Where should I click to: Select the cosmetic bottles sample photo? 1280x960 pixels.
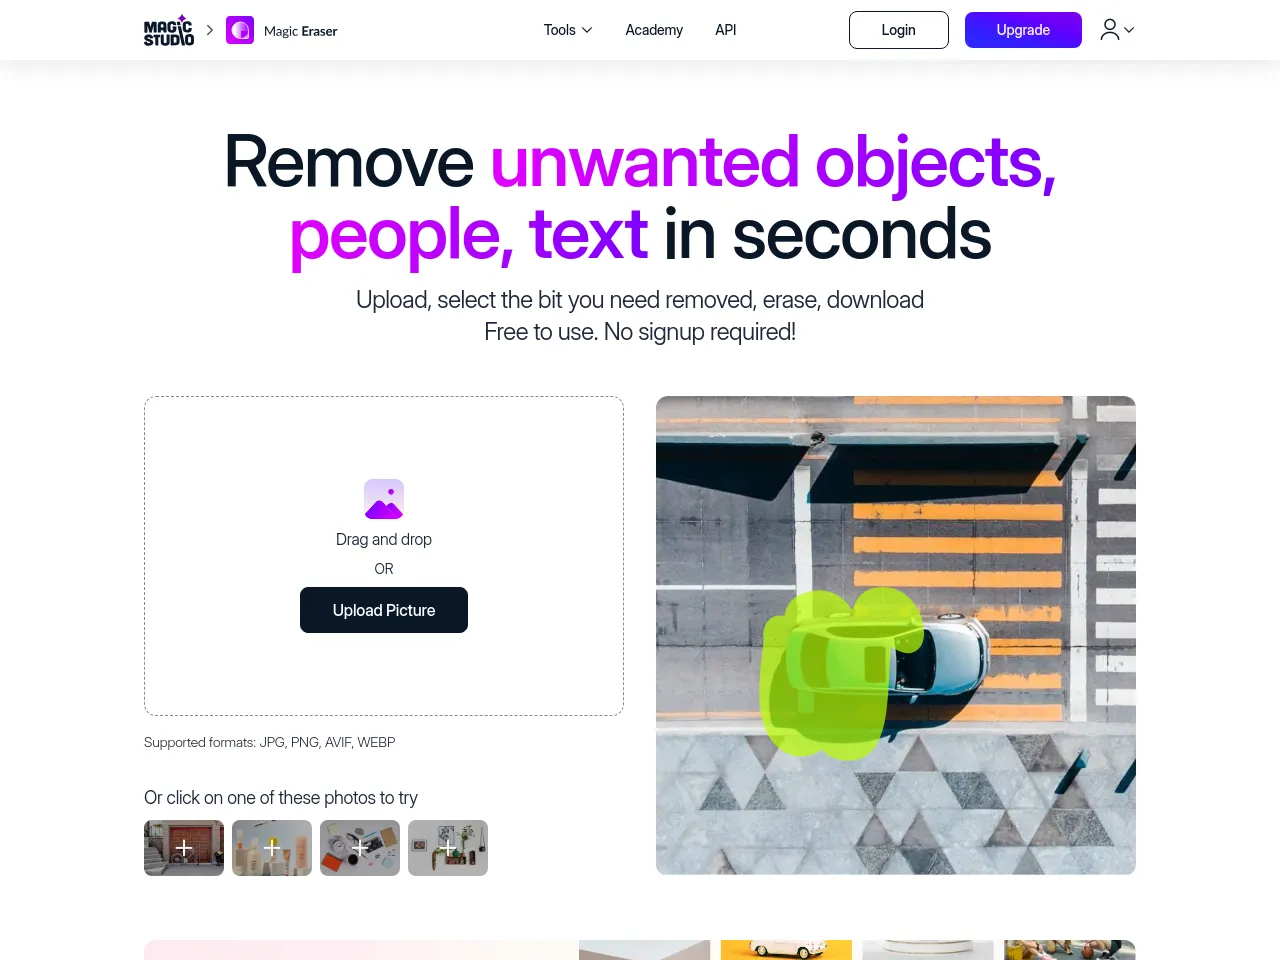click(272, 848)
